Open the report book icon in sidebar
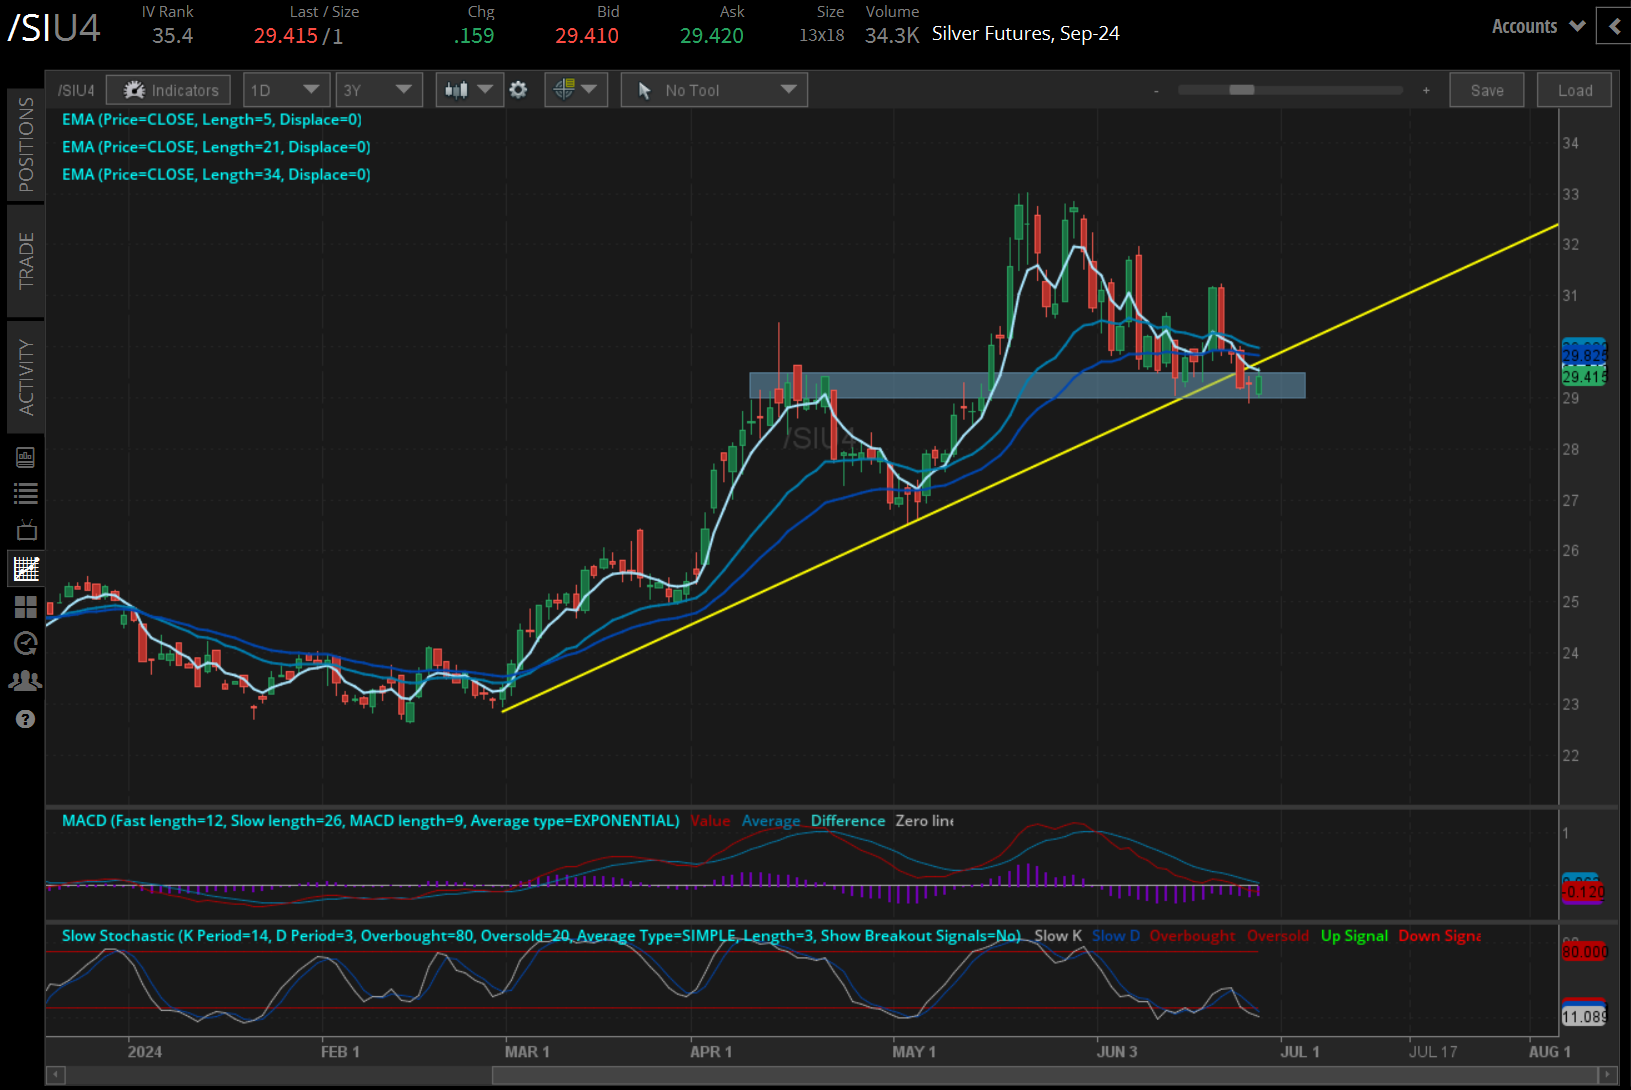The image size is (1631, 1090). (x=26, y=457)
